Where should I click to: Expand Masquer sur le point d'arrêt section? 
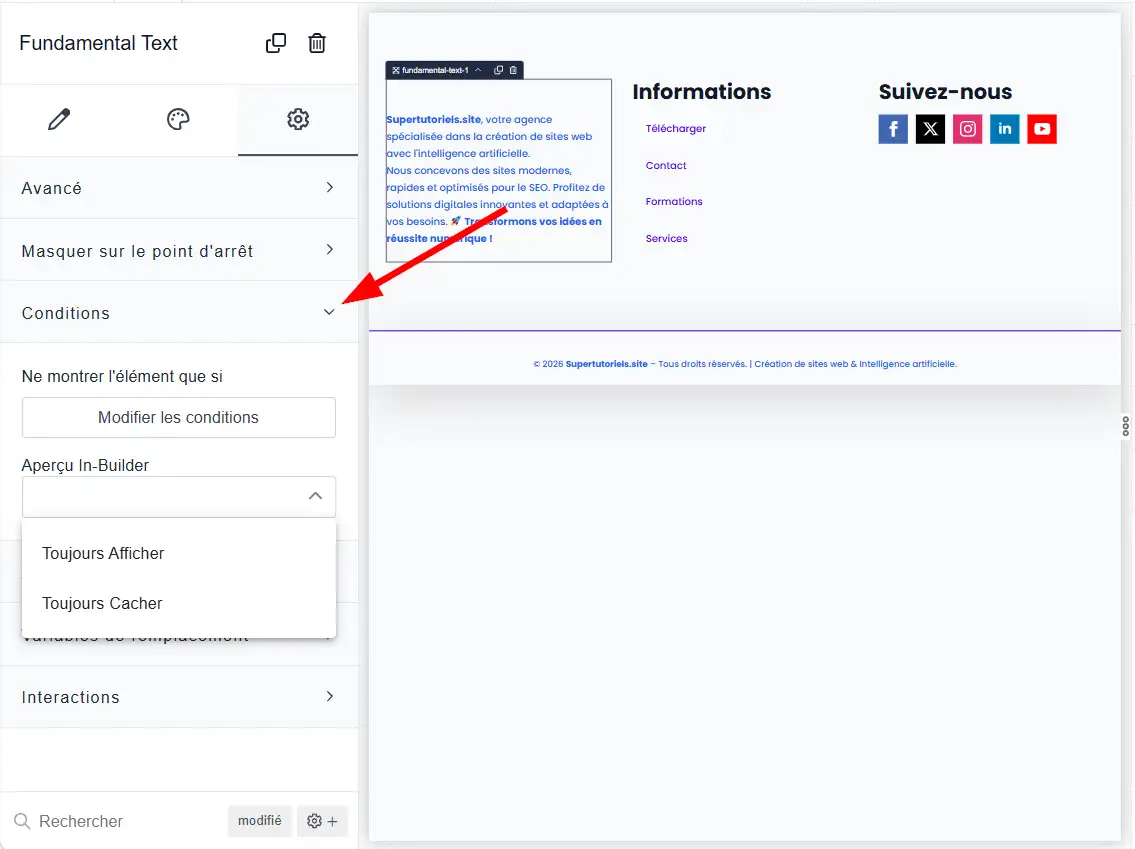(x=179, y=250)
